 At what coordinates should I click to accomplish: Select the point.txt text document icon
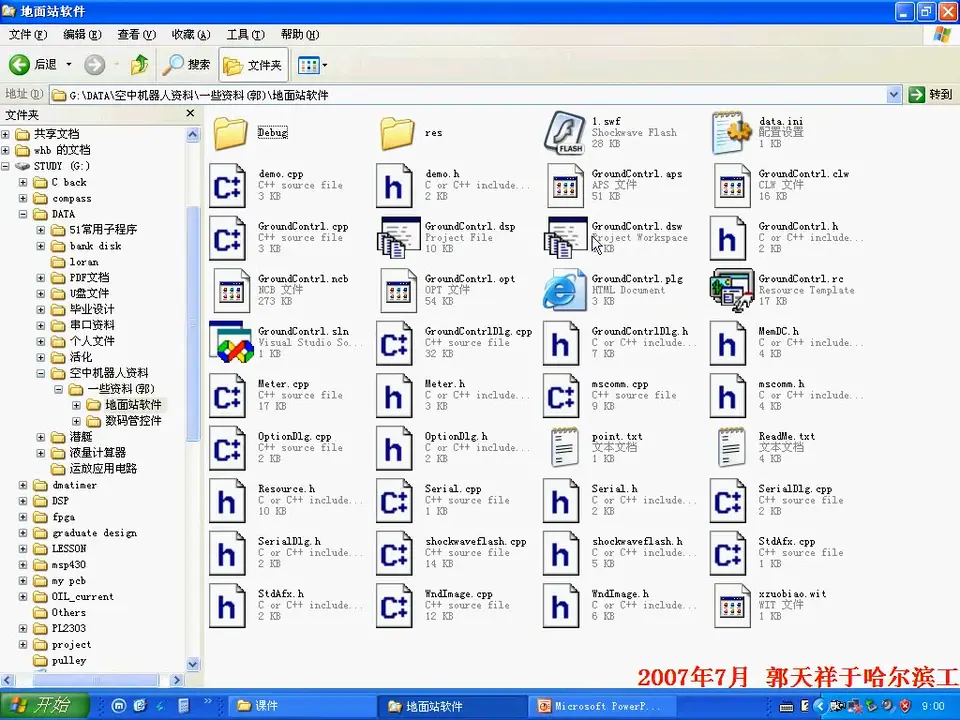click(564, 448)
